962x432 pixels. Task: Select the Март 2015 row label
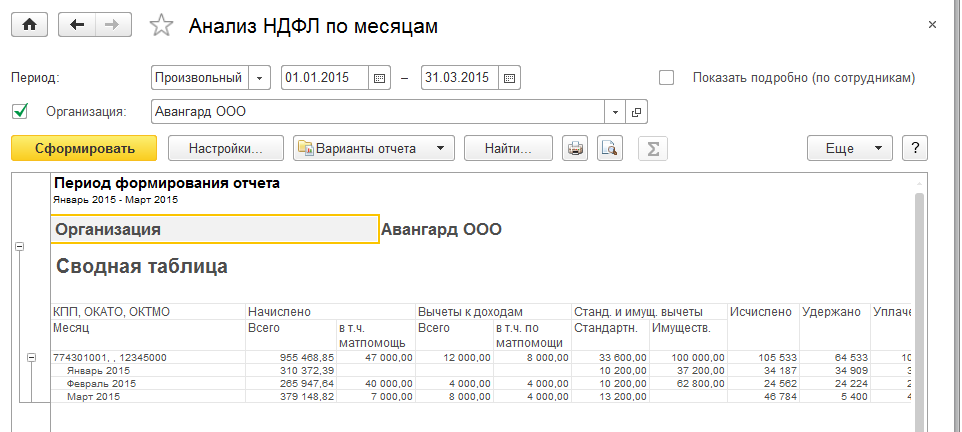[93, 396]
